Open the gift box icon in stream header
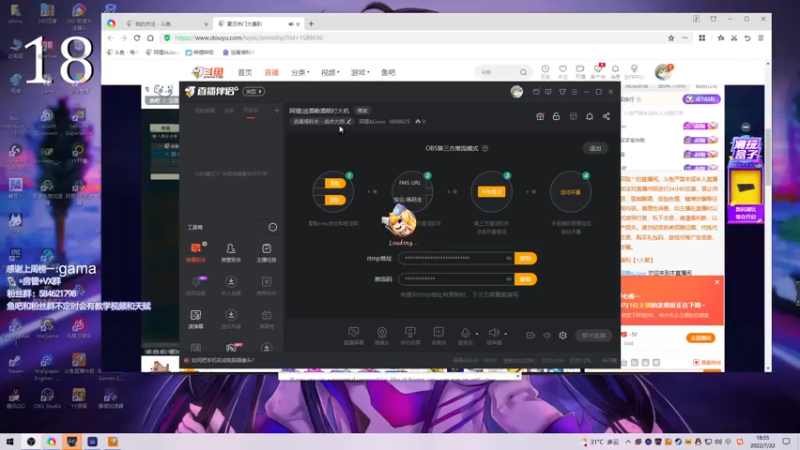The height and width of the screenshot is (450, 800). pyautogui.click(x=540, y=116)
